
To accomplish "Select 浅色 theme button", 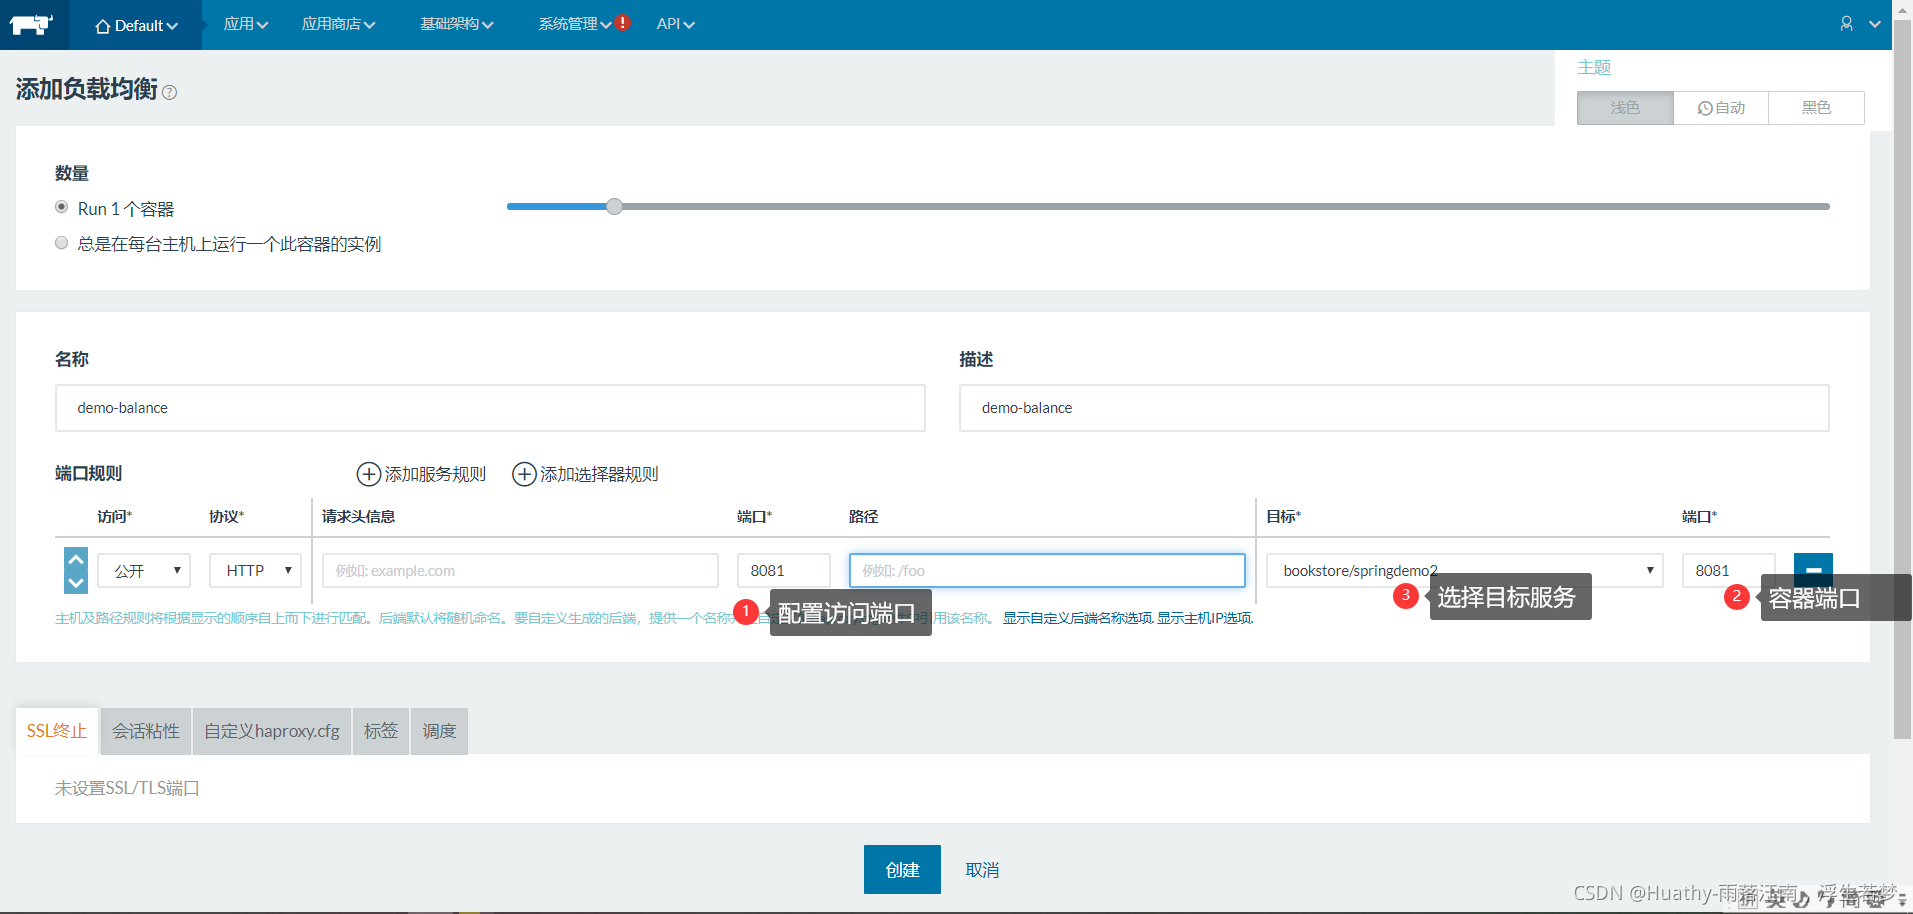I will pyautogui.click(x=1625, y=108).
